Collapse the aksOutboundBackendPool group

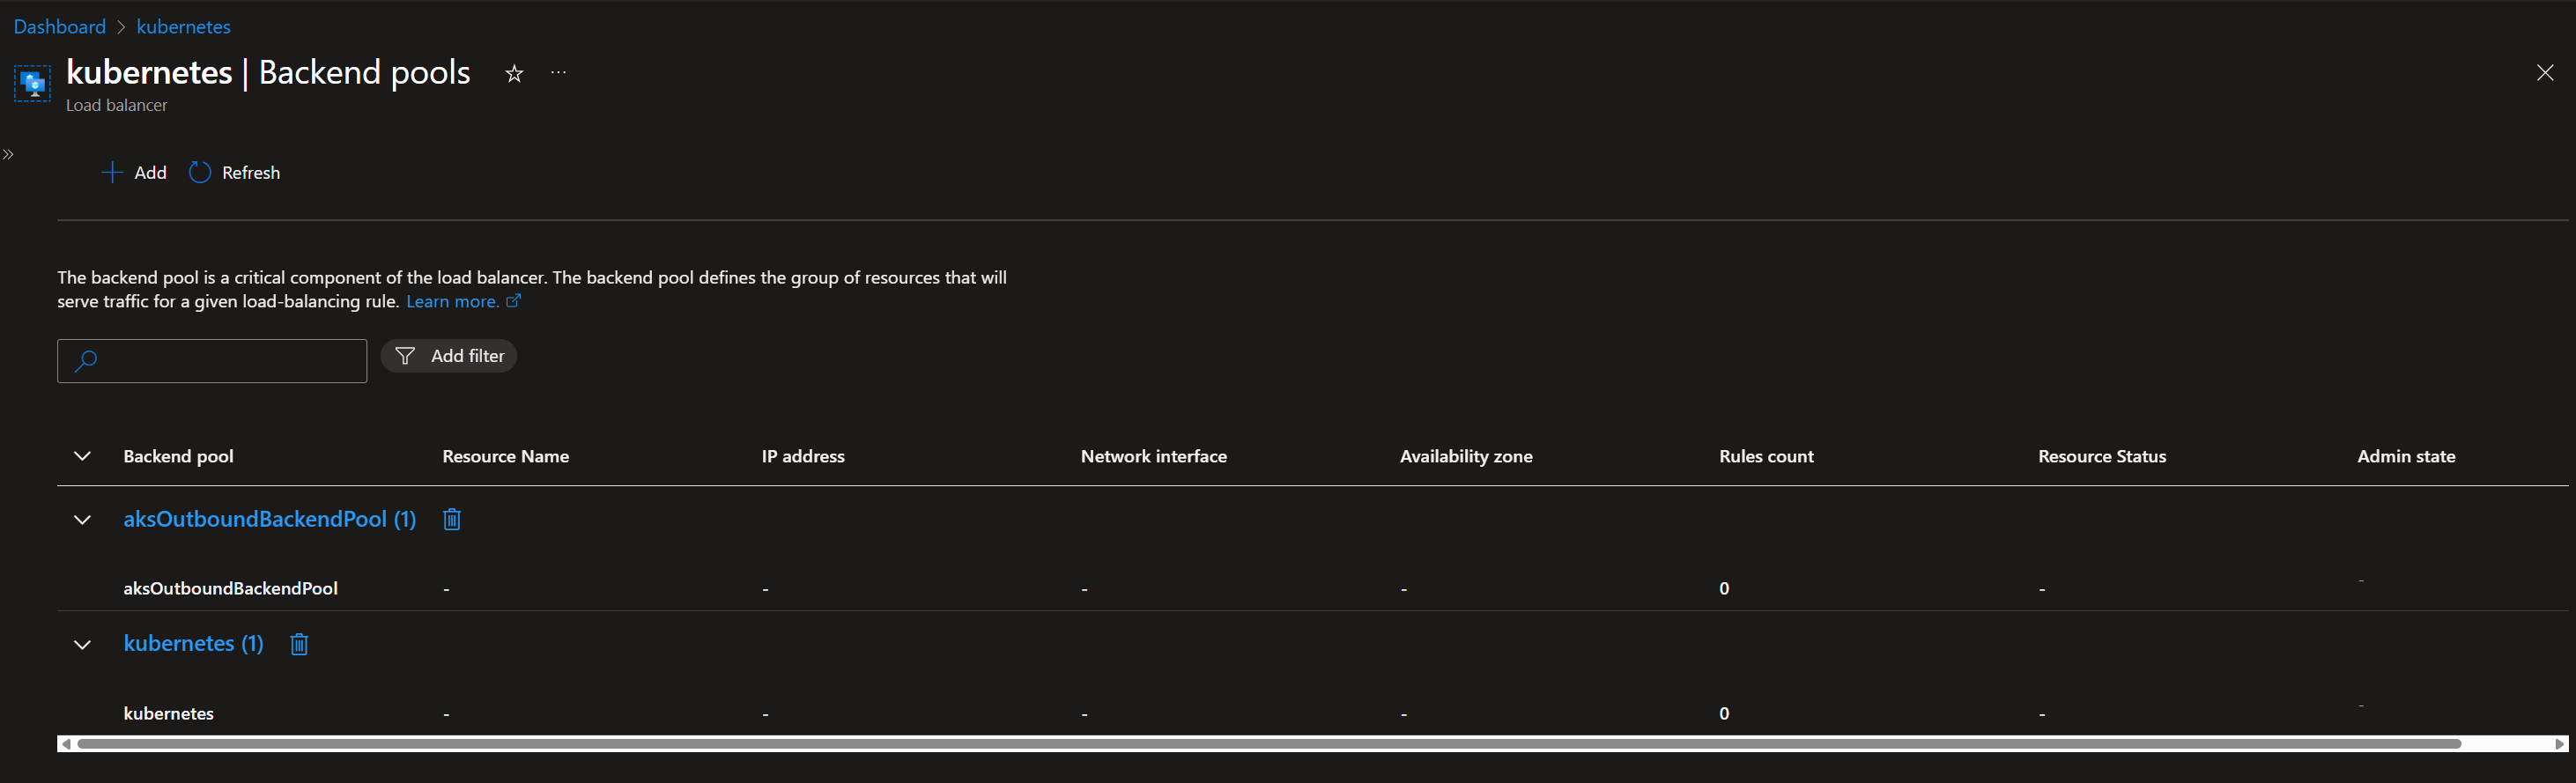click(x=83, y=520)
